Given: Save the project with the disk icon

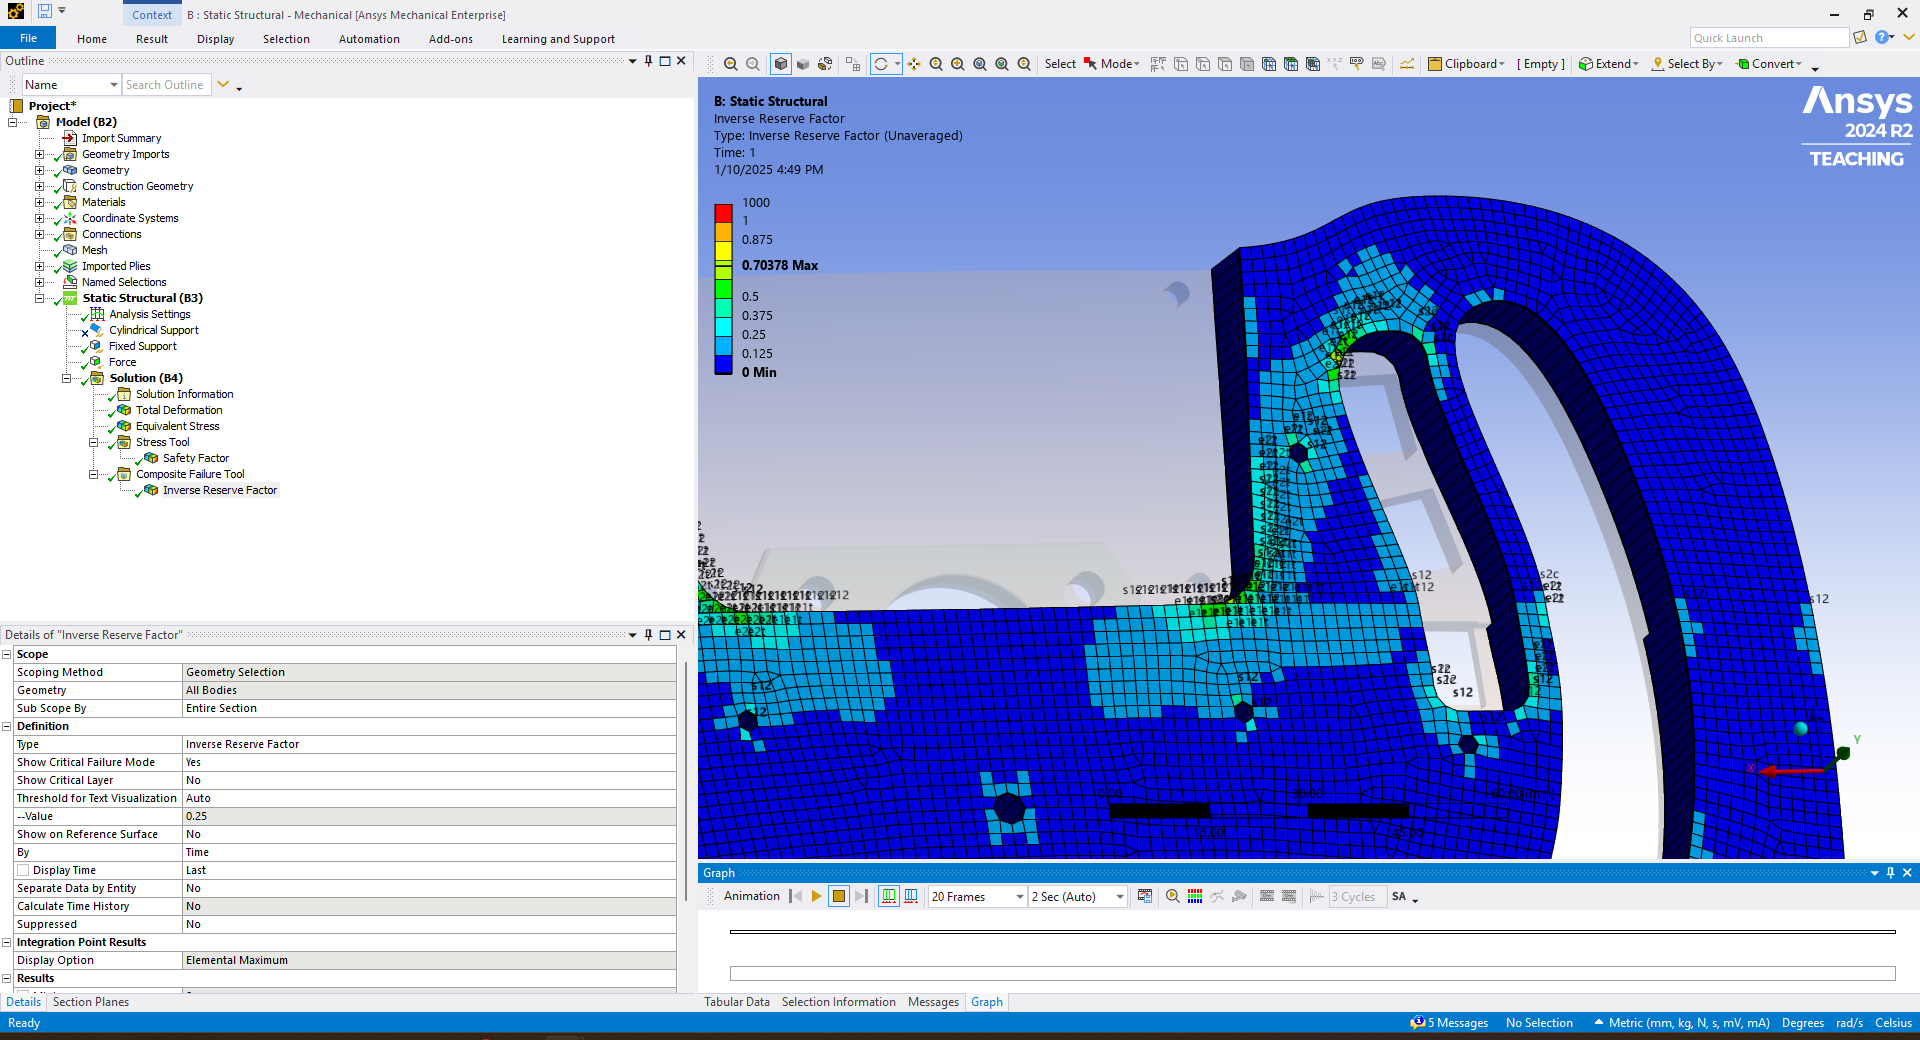Looking at the screenshot, I should [x=45, y=12].
